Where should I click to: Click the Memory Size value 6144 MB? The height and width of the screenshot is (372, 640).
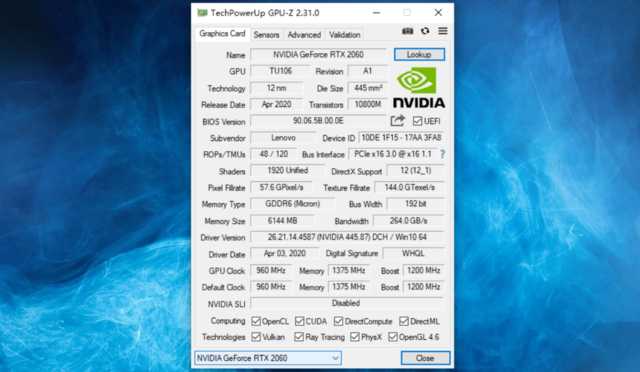282,221
